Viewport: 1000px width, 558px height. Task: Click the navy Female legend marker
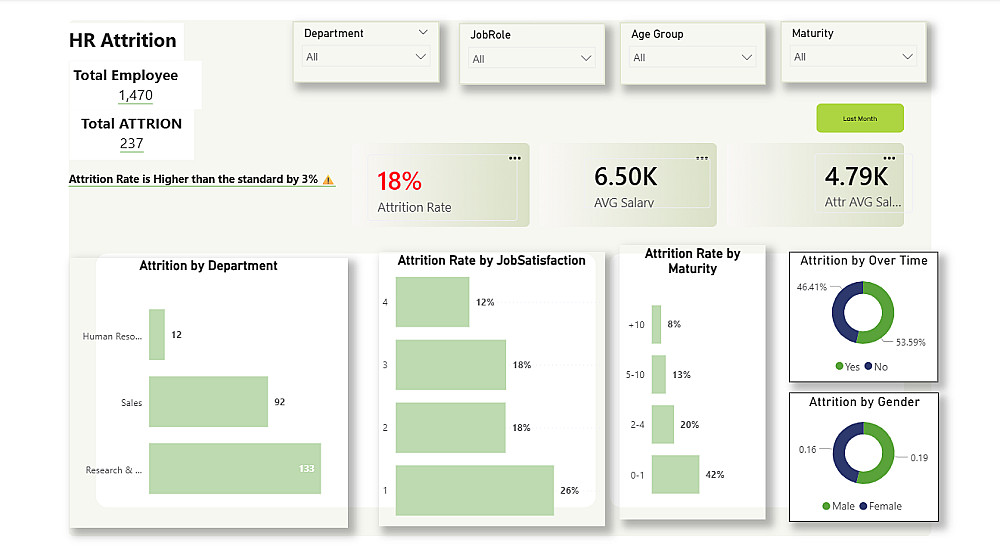(863, 506)
